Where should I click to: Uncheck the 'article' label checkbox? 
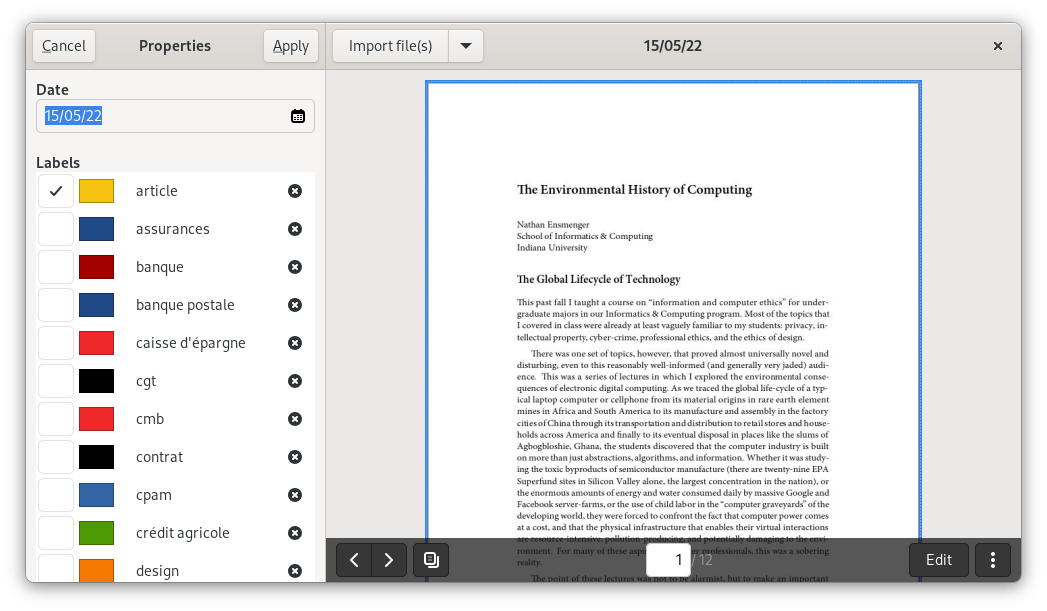coord(56,191)
